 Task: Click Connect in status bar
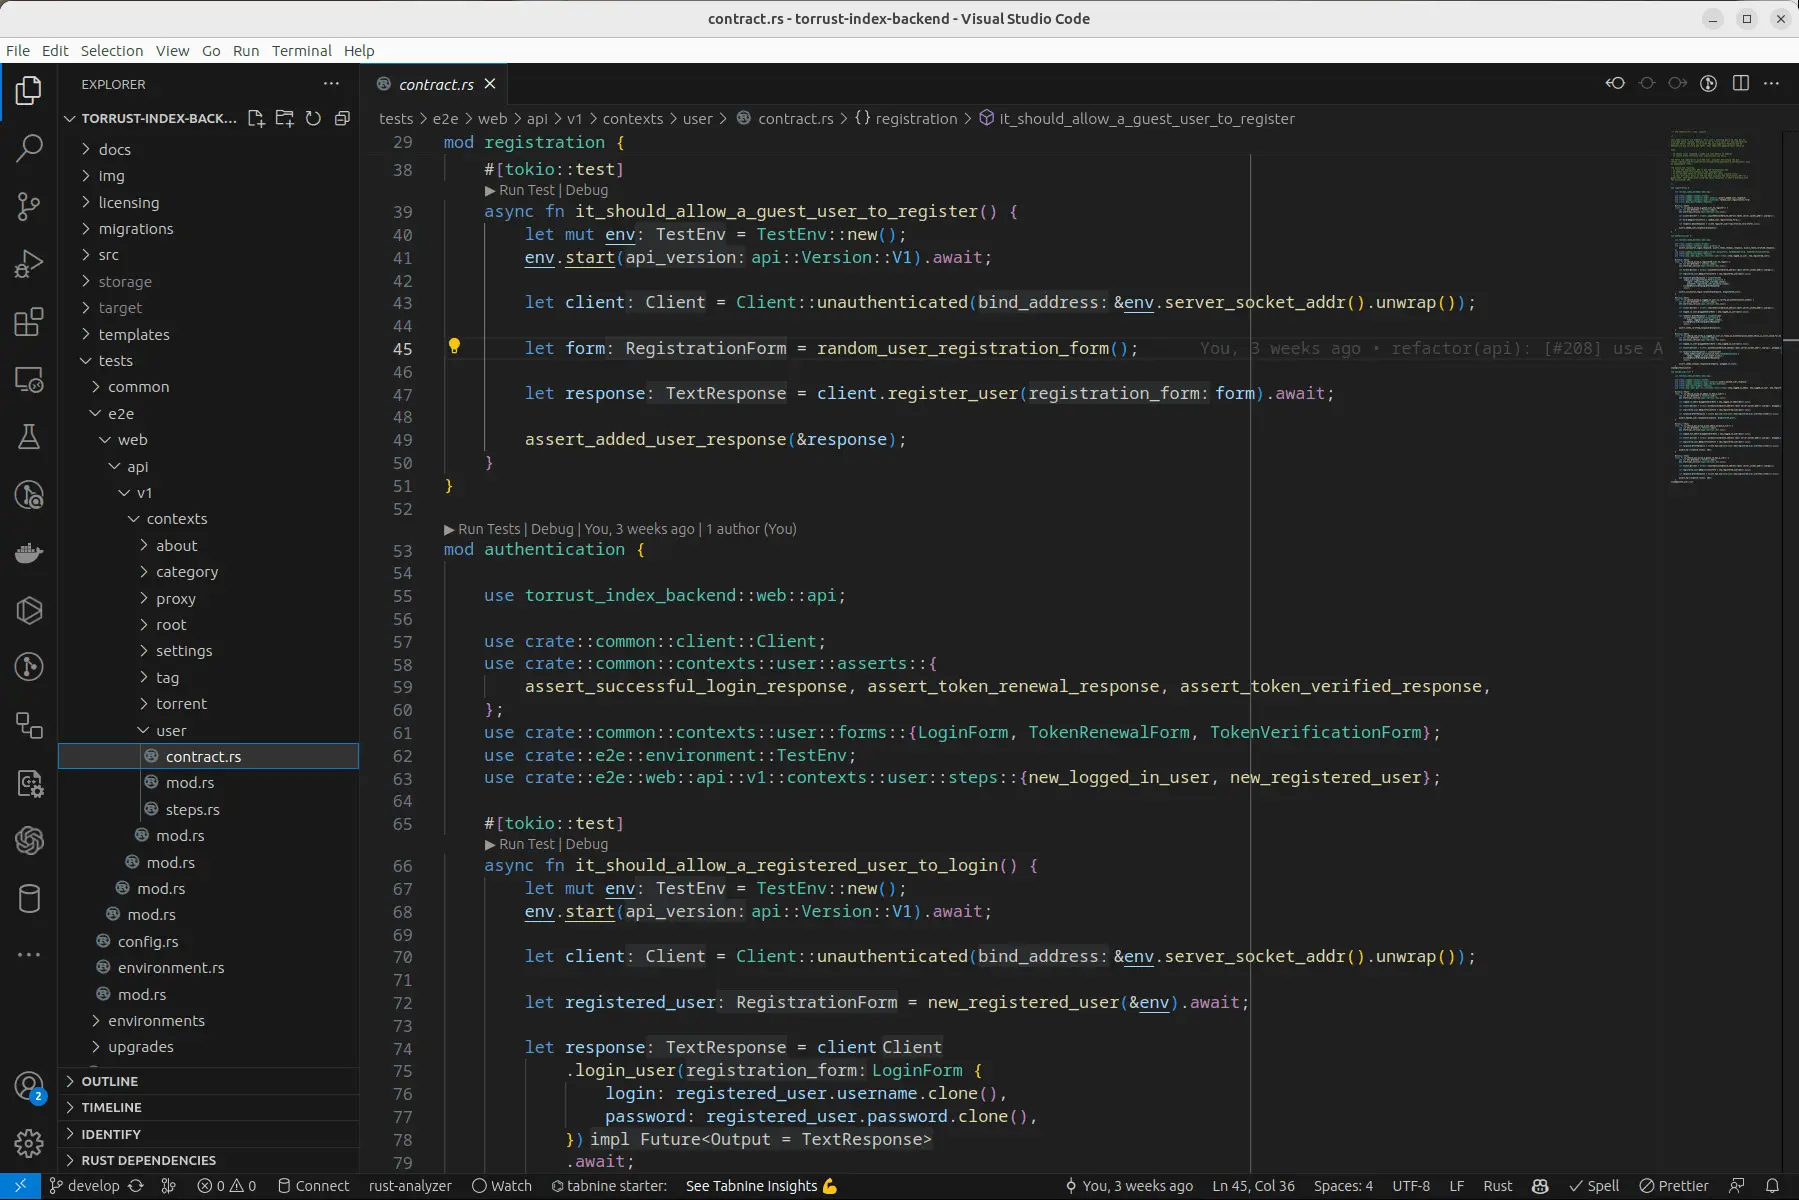(x=313, y=1186)
